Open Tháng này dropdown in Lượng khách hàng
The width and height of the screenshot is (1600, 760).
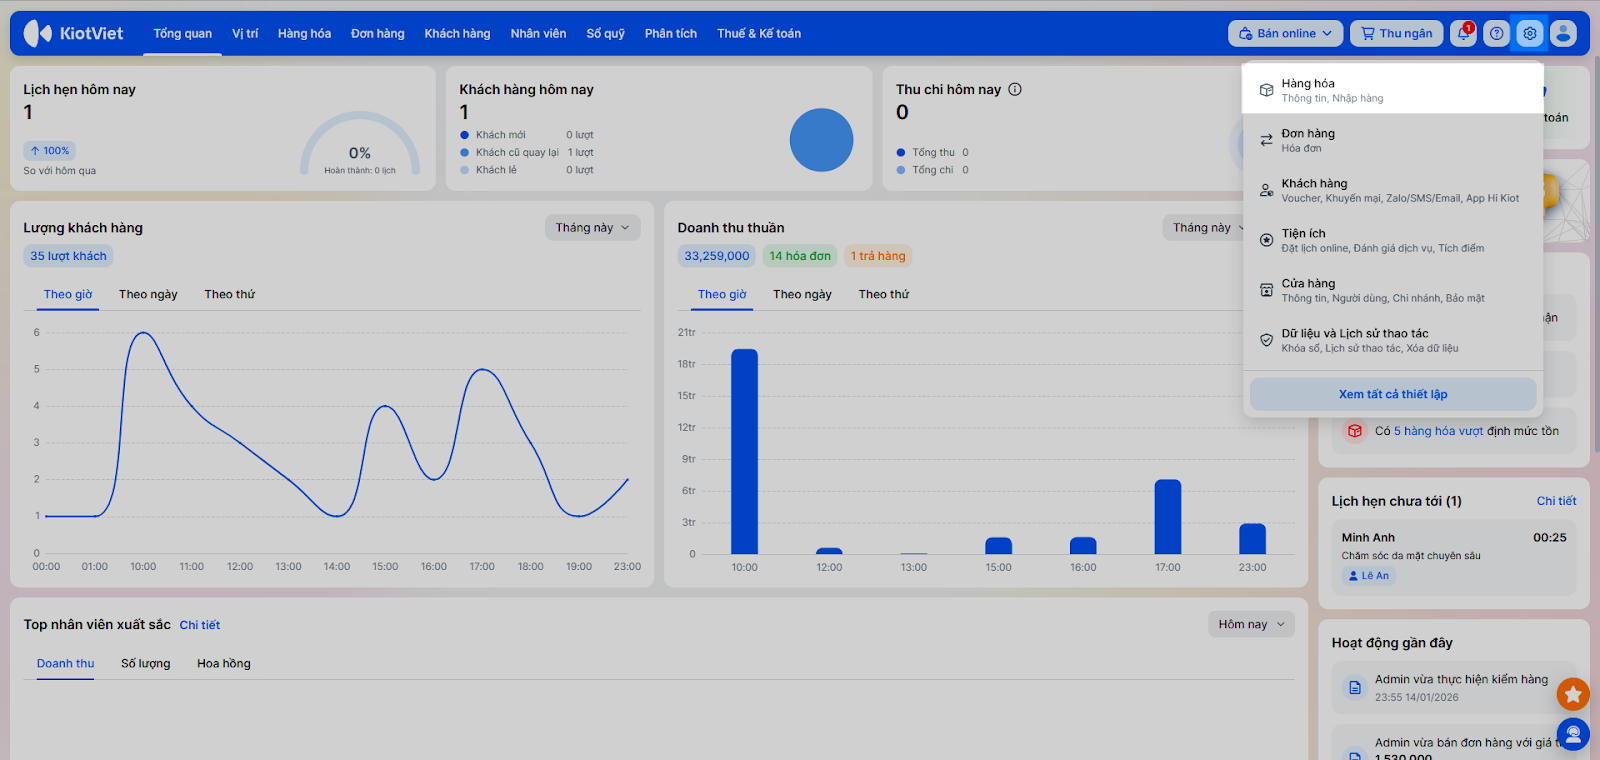(592, 228)
